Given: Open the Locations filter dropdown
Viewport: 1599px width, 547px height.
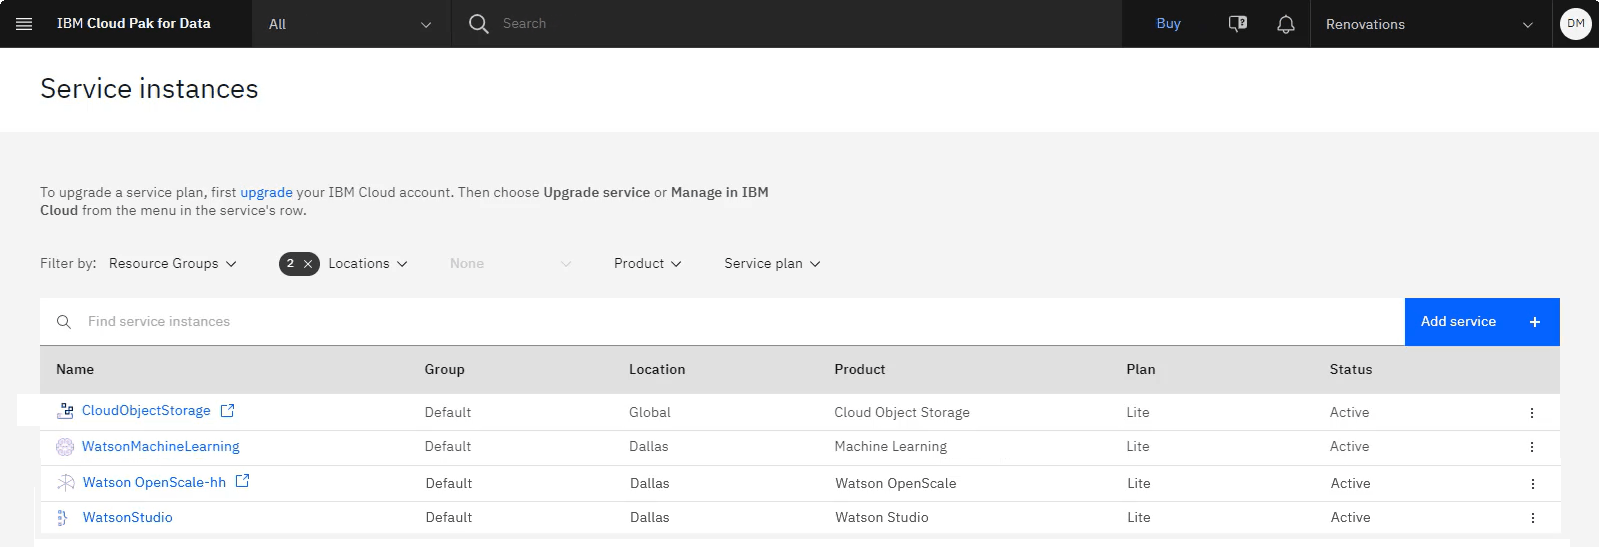Looking at the screenshot, I should (368, 264).
